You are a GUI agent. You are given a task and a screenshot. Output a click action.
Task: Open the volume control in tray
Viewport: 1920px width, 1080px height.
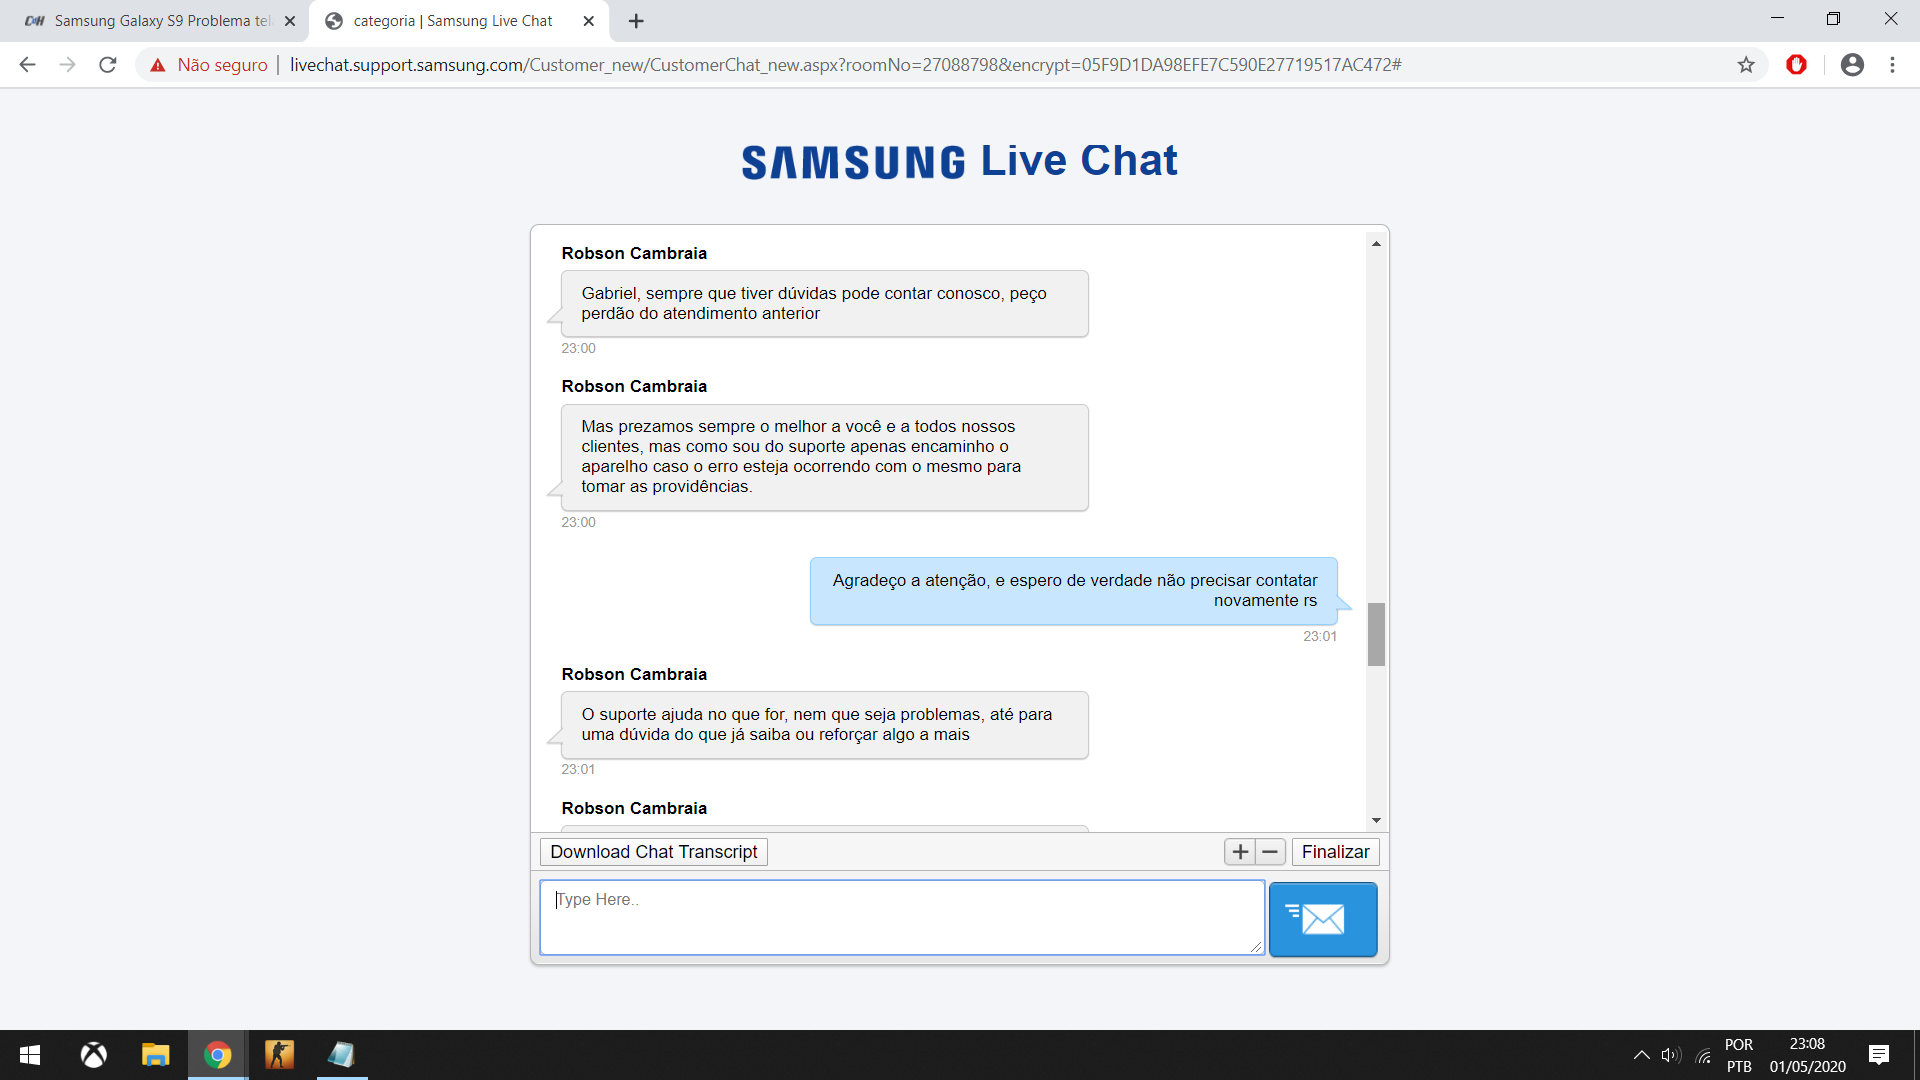pyautogui.click(x=1671, y=1055)
